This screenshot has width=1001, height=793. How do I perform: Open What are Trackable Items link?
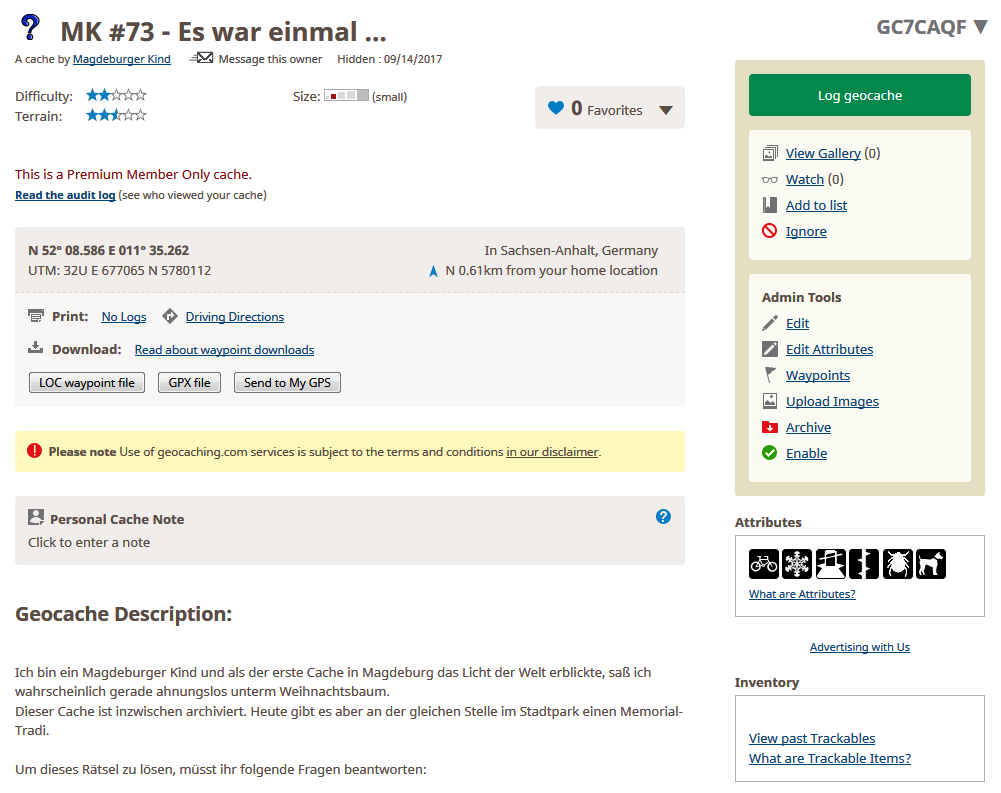[x=829, y=759]
